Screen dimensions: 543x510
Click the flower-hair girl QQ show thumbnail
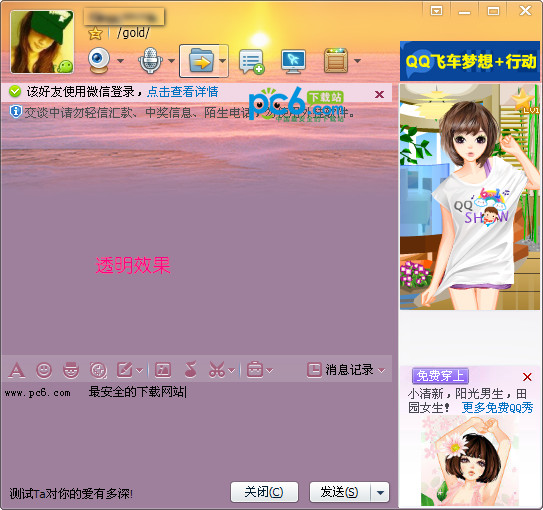pos(470,461)
